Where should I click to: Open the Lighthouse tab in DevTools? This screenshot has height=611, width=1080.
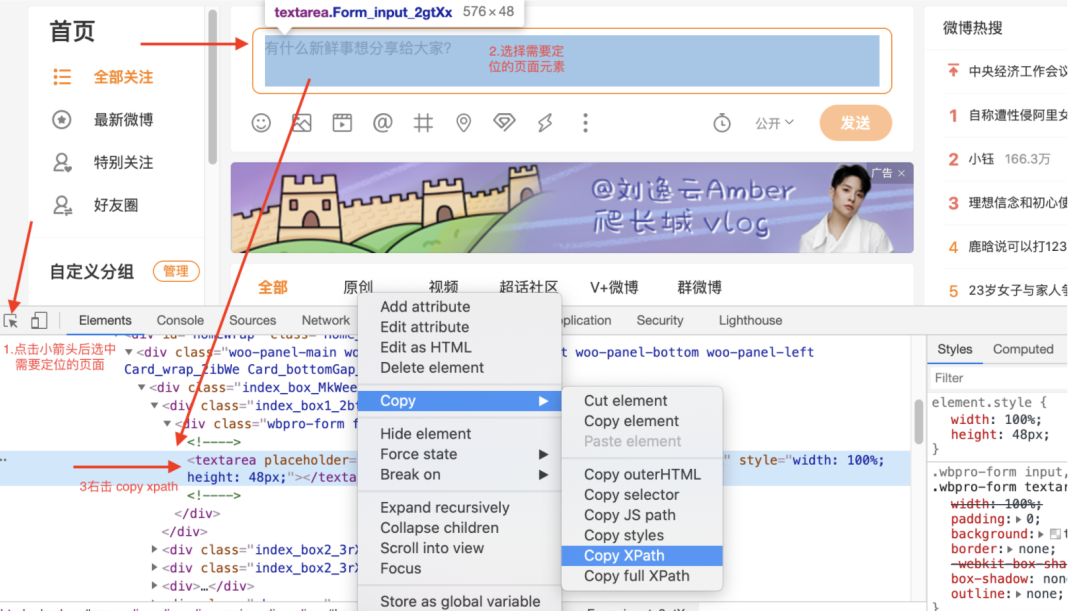(750, 320)
